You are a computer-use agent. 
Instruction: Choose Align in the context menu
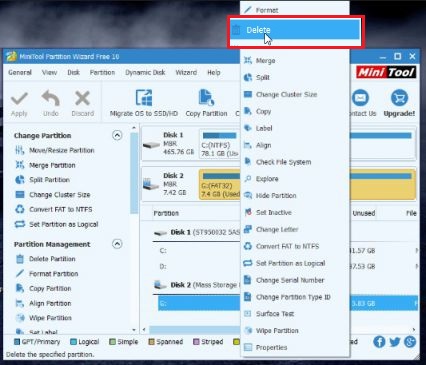pyautogui.click(x=295, y=145)
